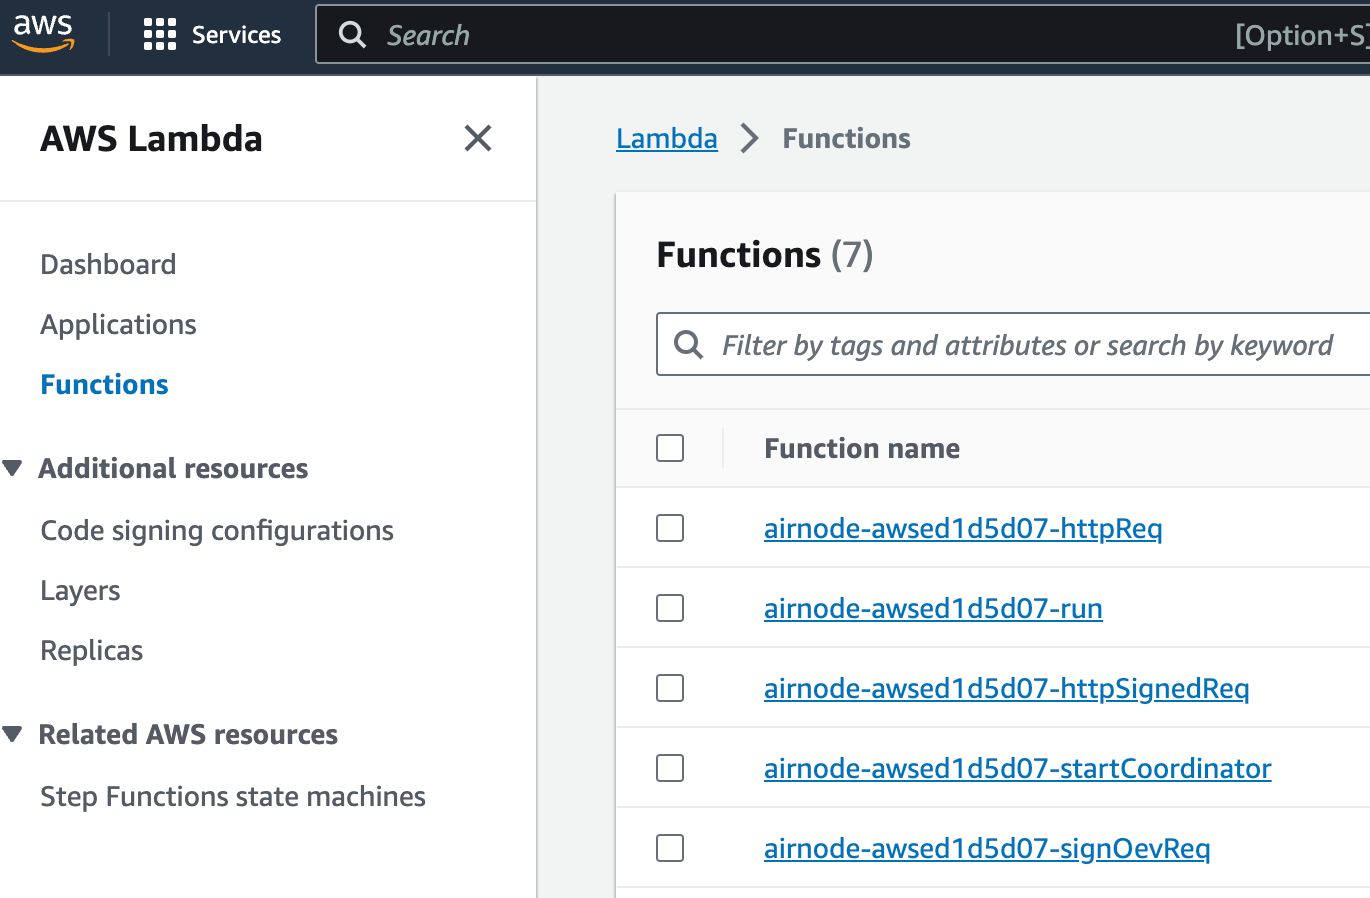This screenshot has height=898, width=1370.
Task: Go to Dashboard in the sidebar
Action: (x=108, y=264)
